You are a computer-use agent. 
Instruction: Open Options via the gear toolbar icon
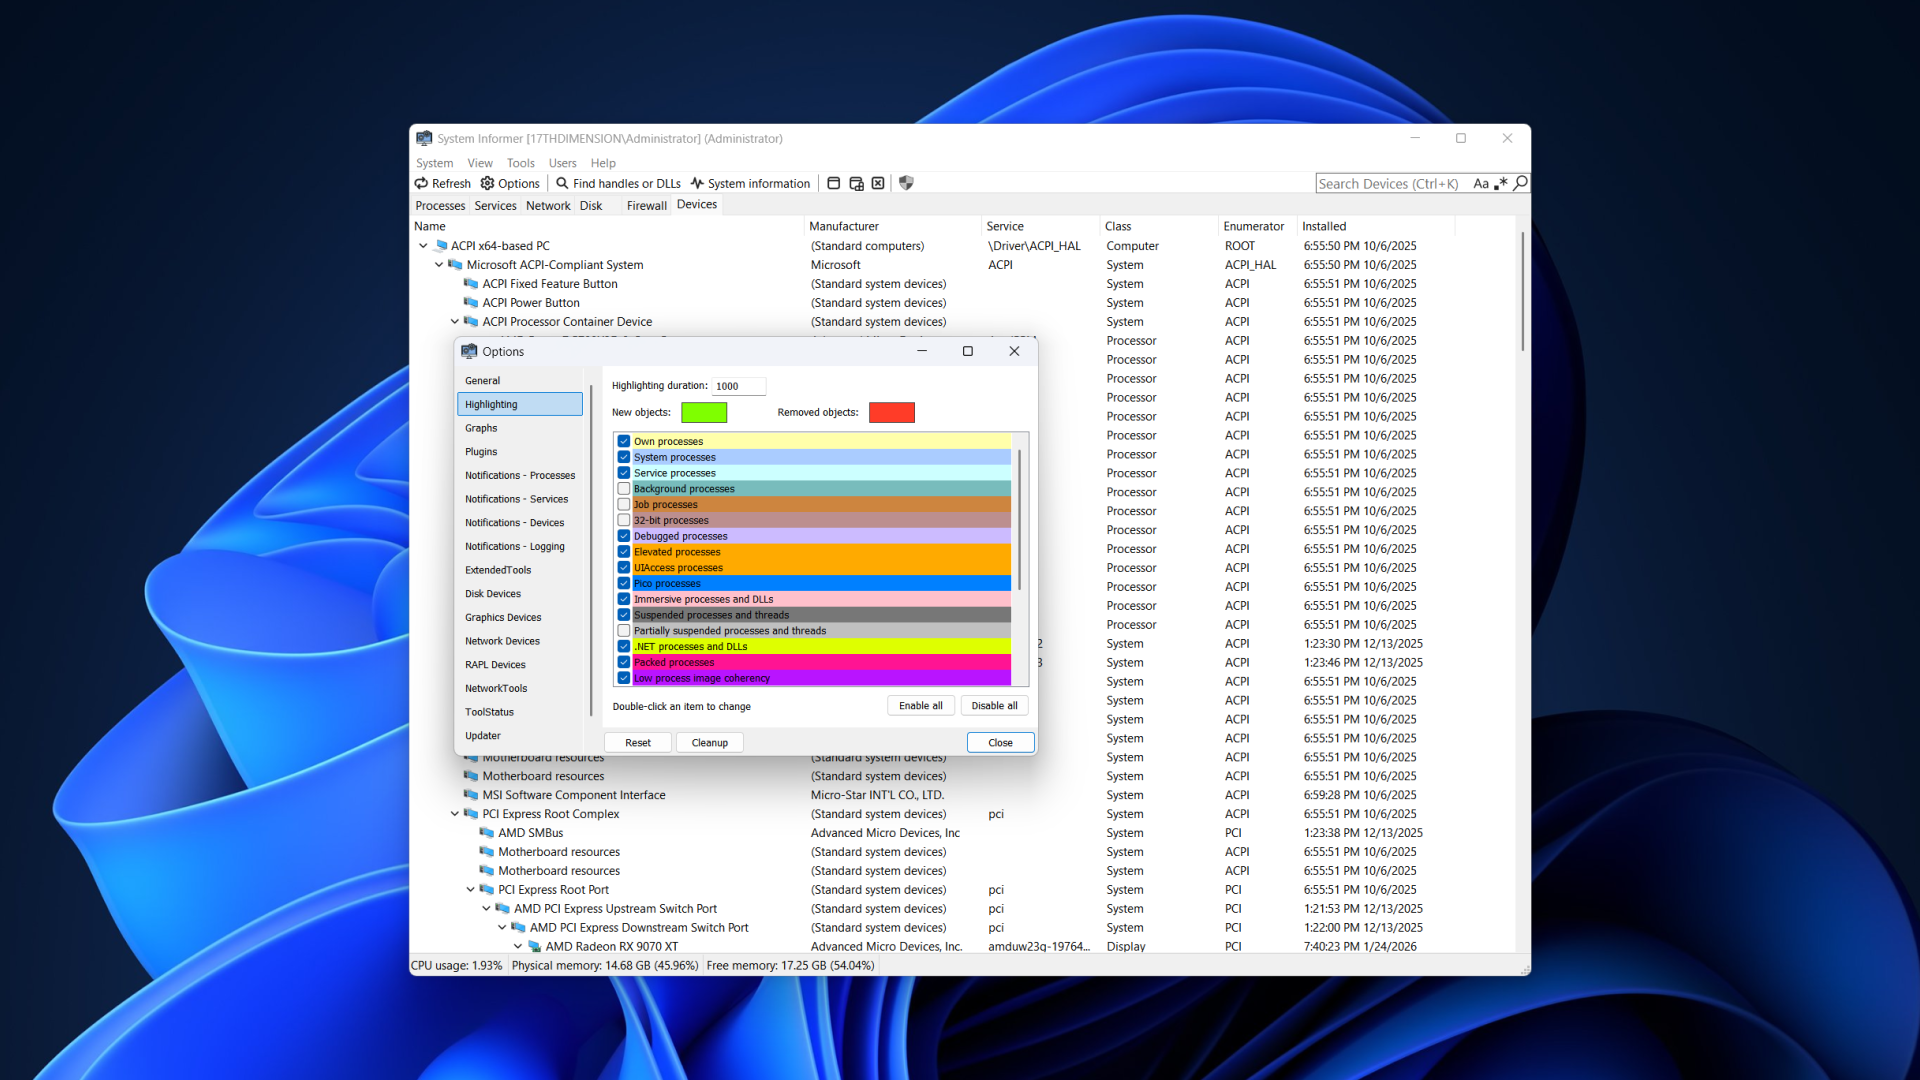click(487, 183)
